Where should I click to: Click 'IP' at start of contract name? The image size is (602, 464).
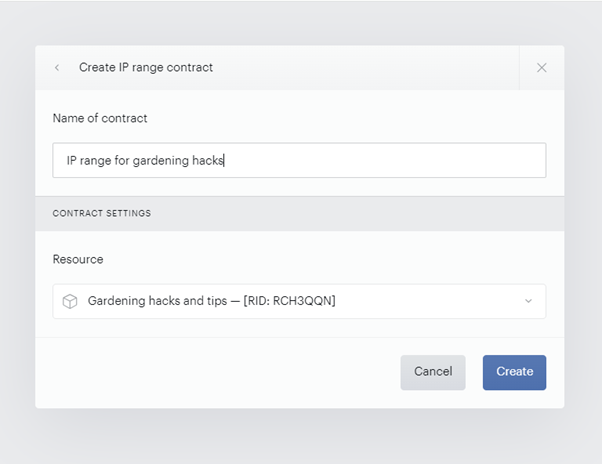[x=72, y=160]
